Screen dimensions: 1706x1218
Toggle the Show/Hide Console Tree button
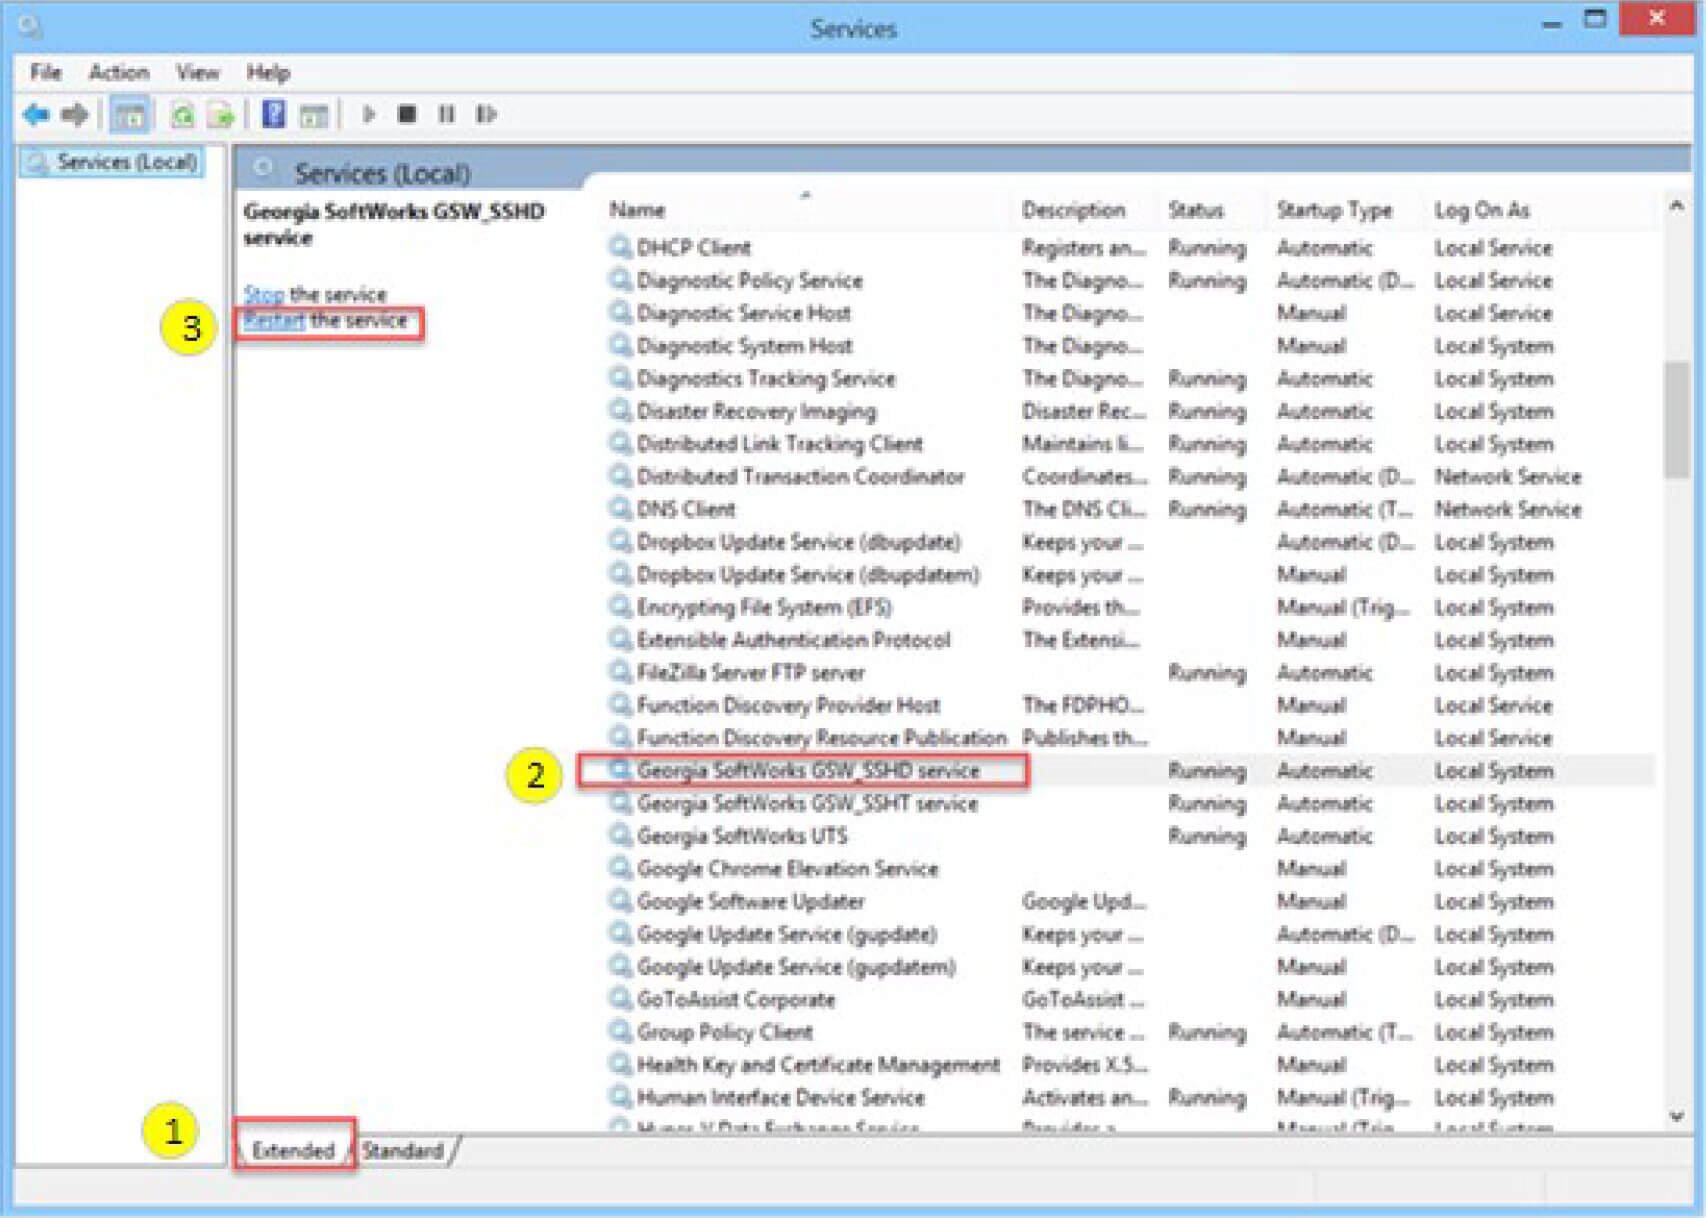[x=129, y=115]
